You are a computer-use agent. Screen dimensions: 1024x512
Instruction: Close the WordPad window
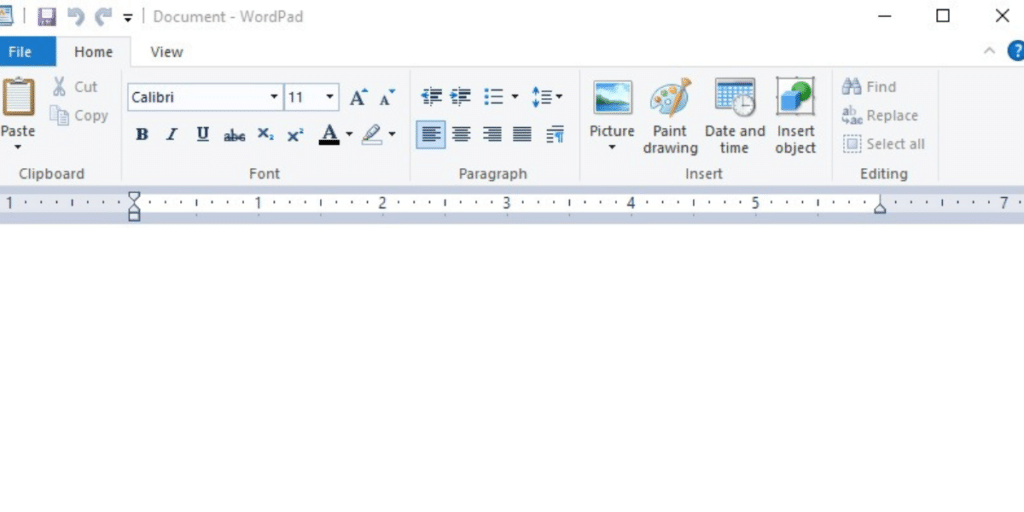(1002, 16)
